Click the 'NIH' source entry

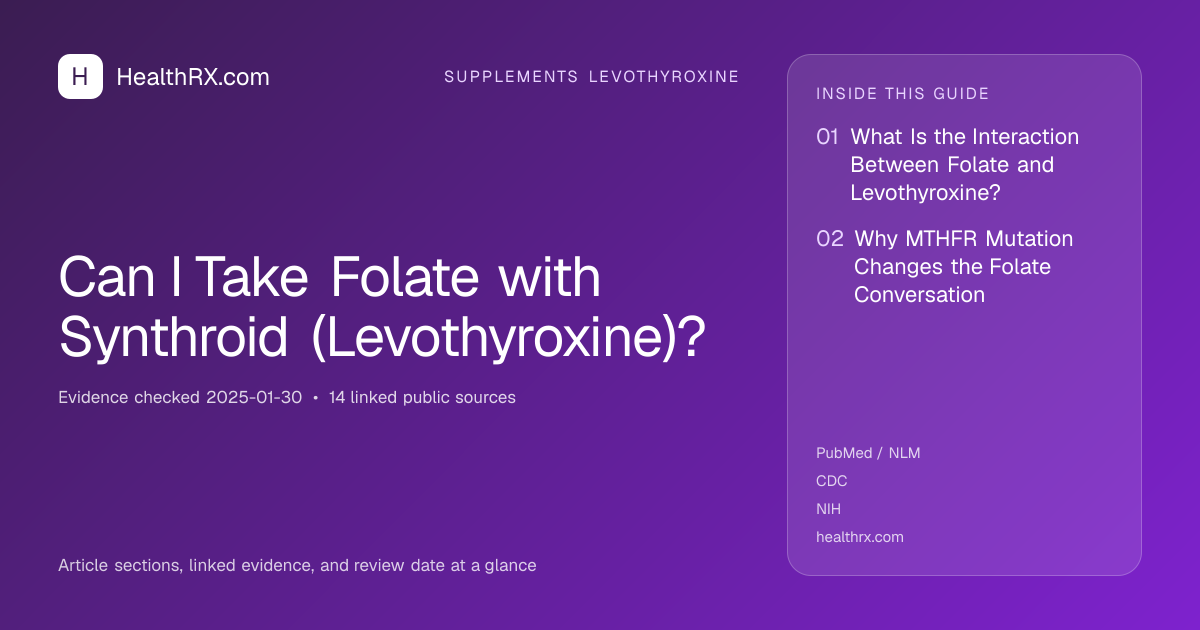pos(829,509)
